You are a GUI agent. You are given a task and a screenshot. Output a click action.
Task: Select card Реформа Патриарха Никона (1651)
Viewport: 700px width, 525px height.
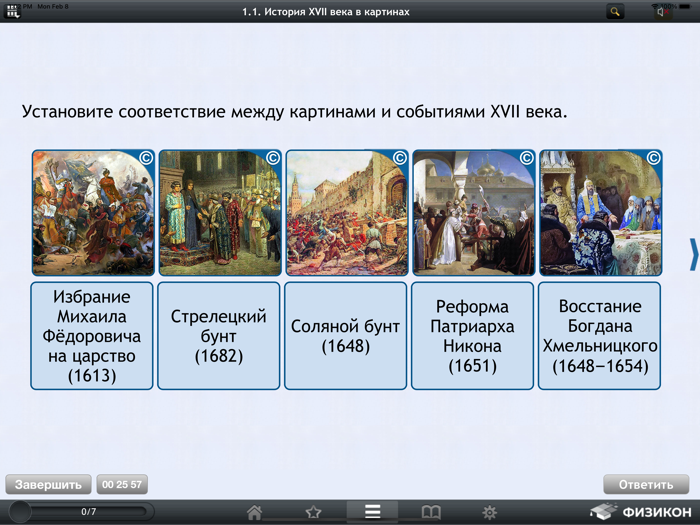click(x=472, y=336)
